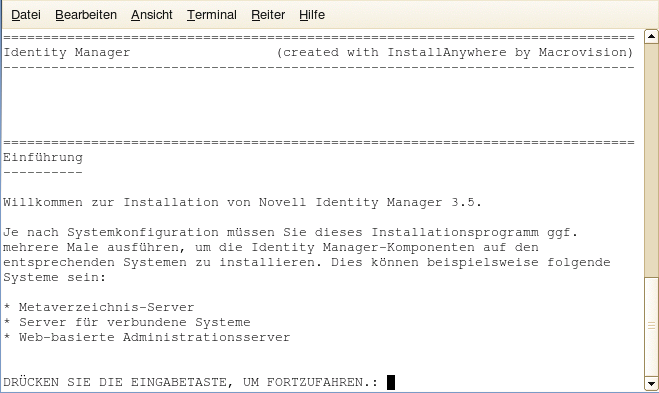Click the scrollbar up arrow
The image size is (659, 393).
tap(651, 37)
